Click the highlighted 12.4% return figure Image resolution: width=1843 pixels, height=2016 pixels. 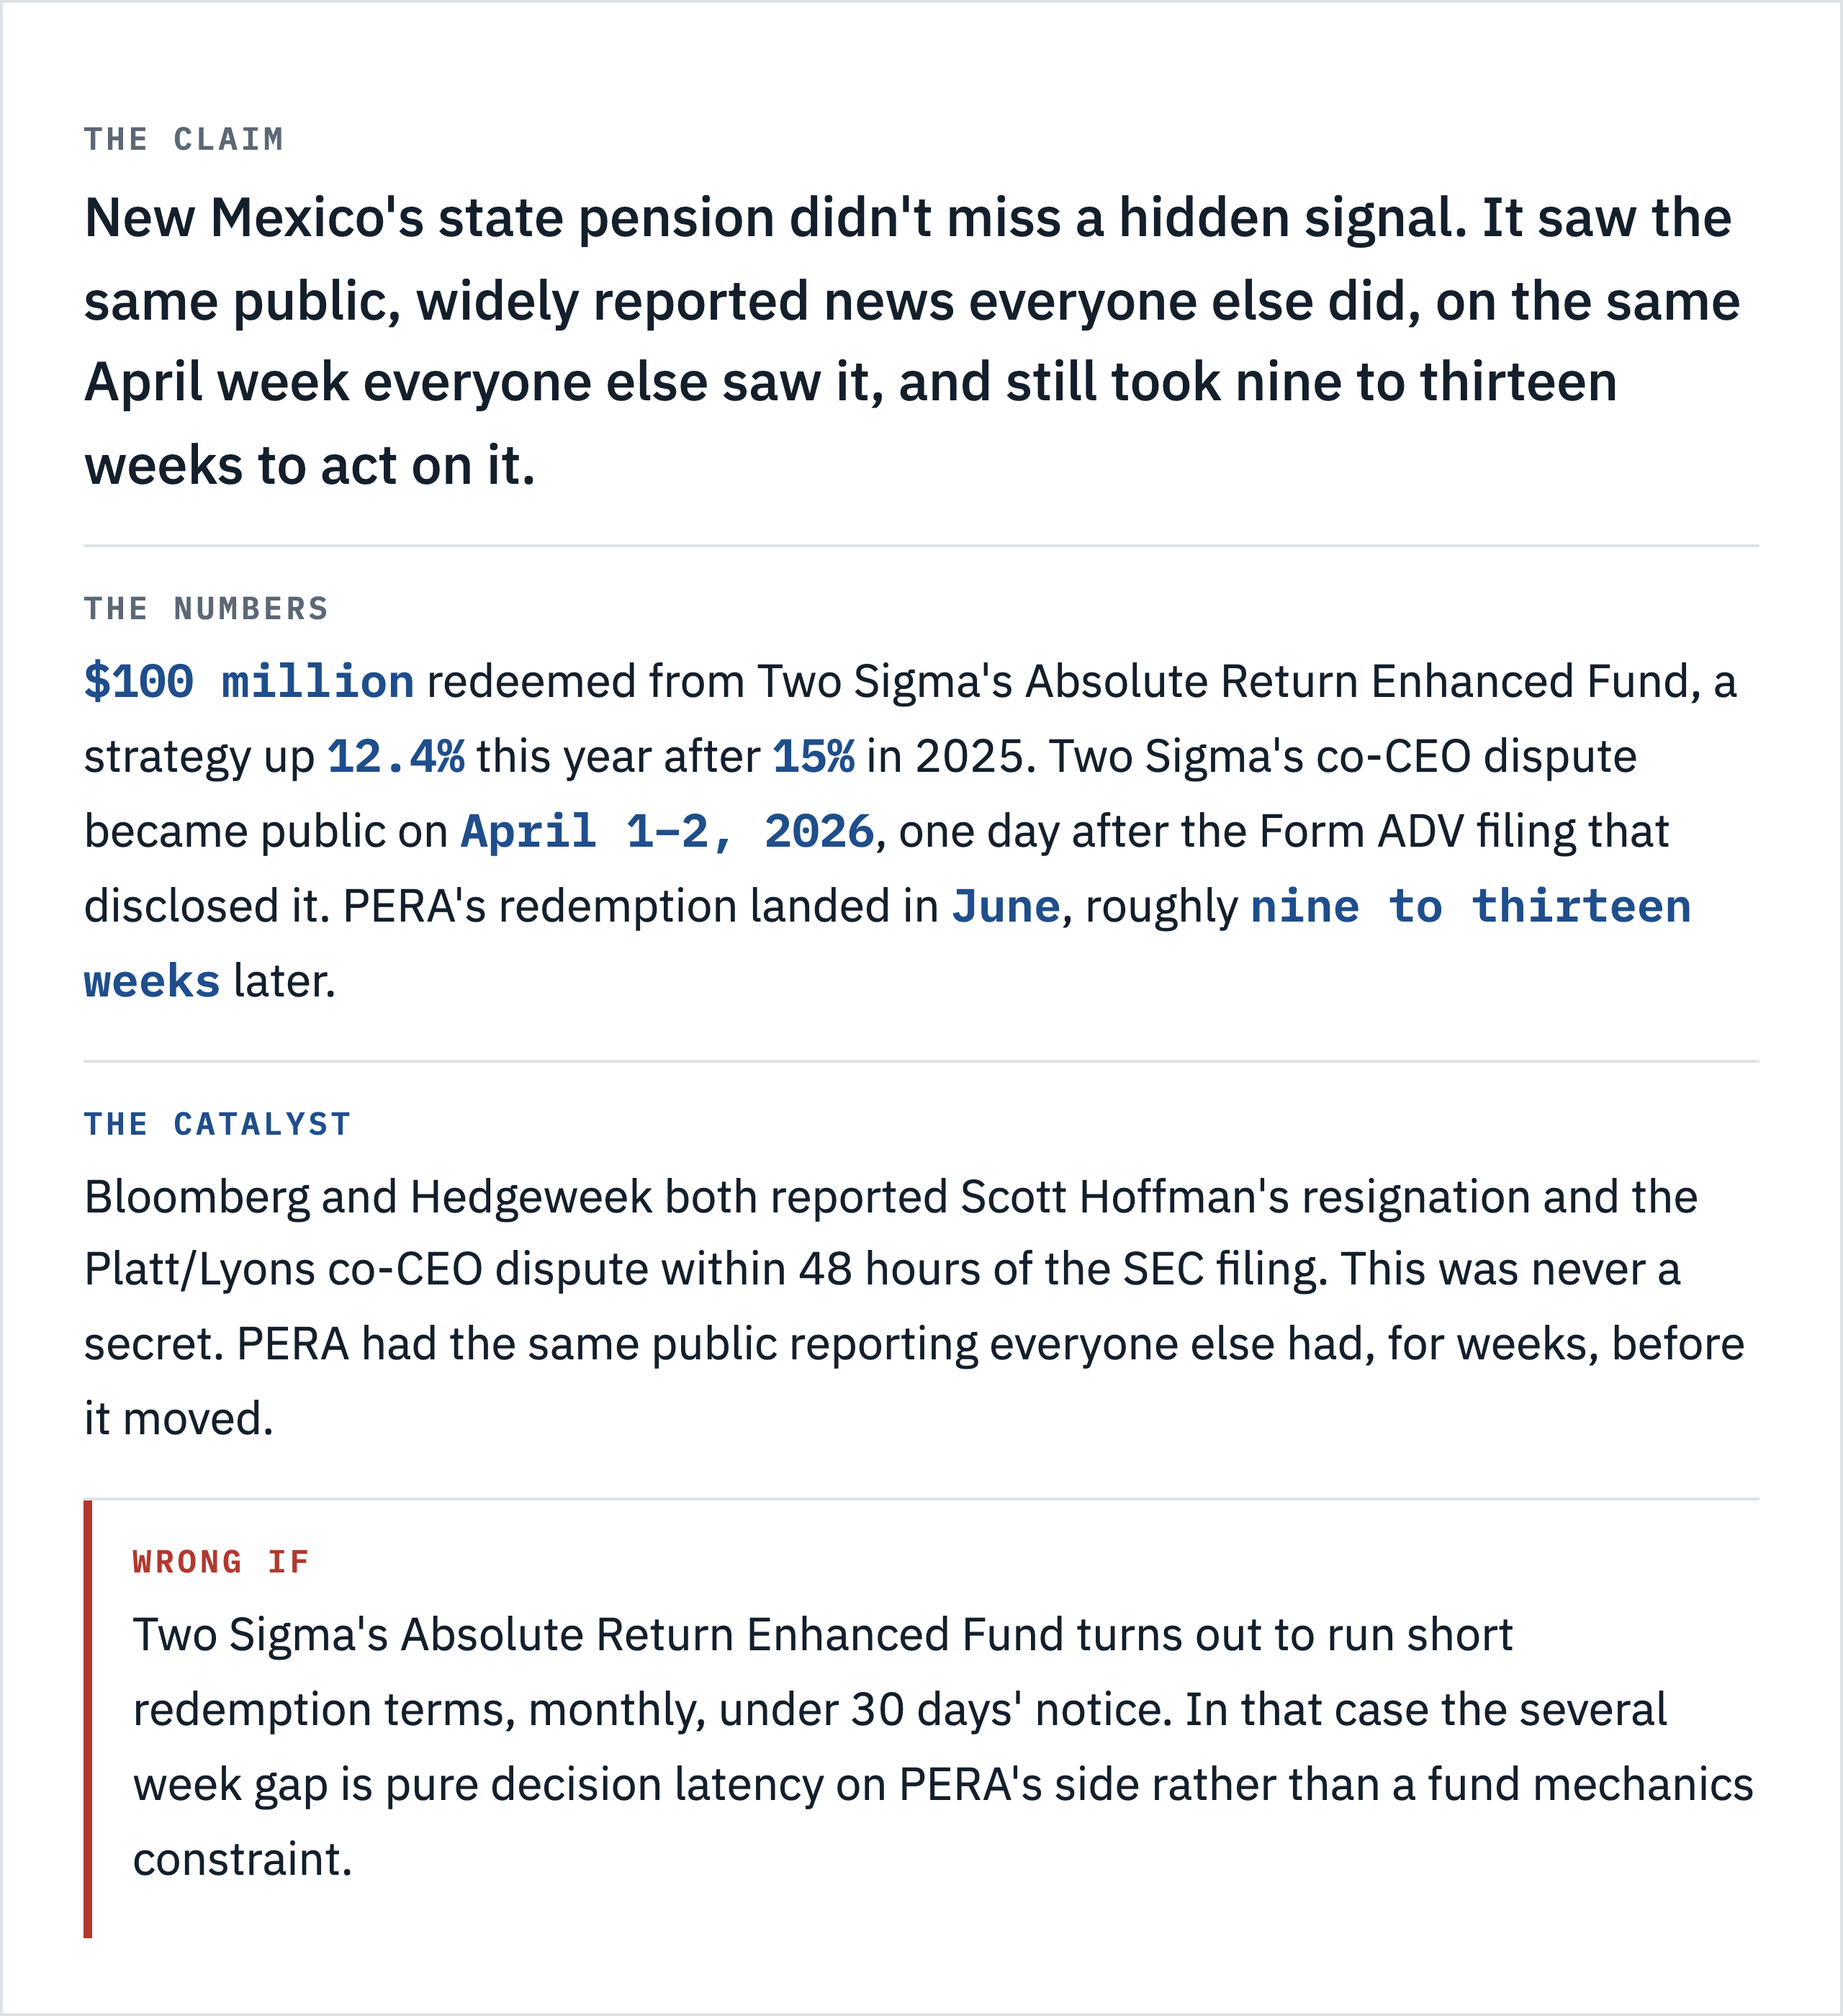point(396,756)
